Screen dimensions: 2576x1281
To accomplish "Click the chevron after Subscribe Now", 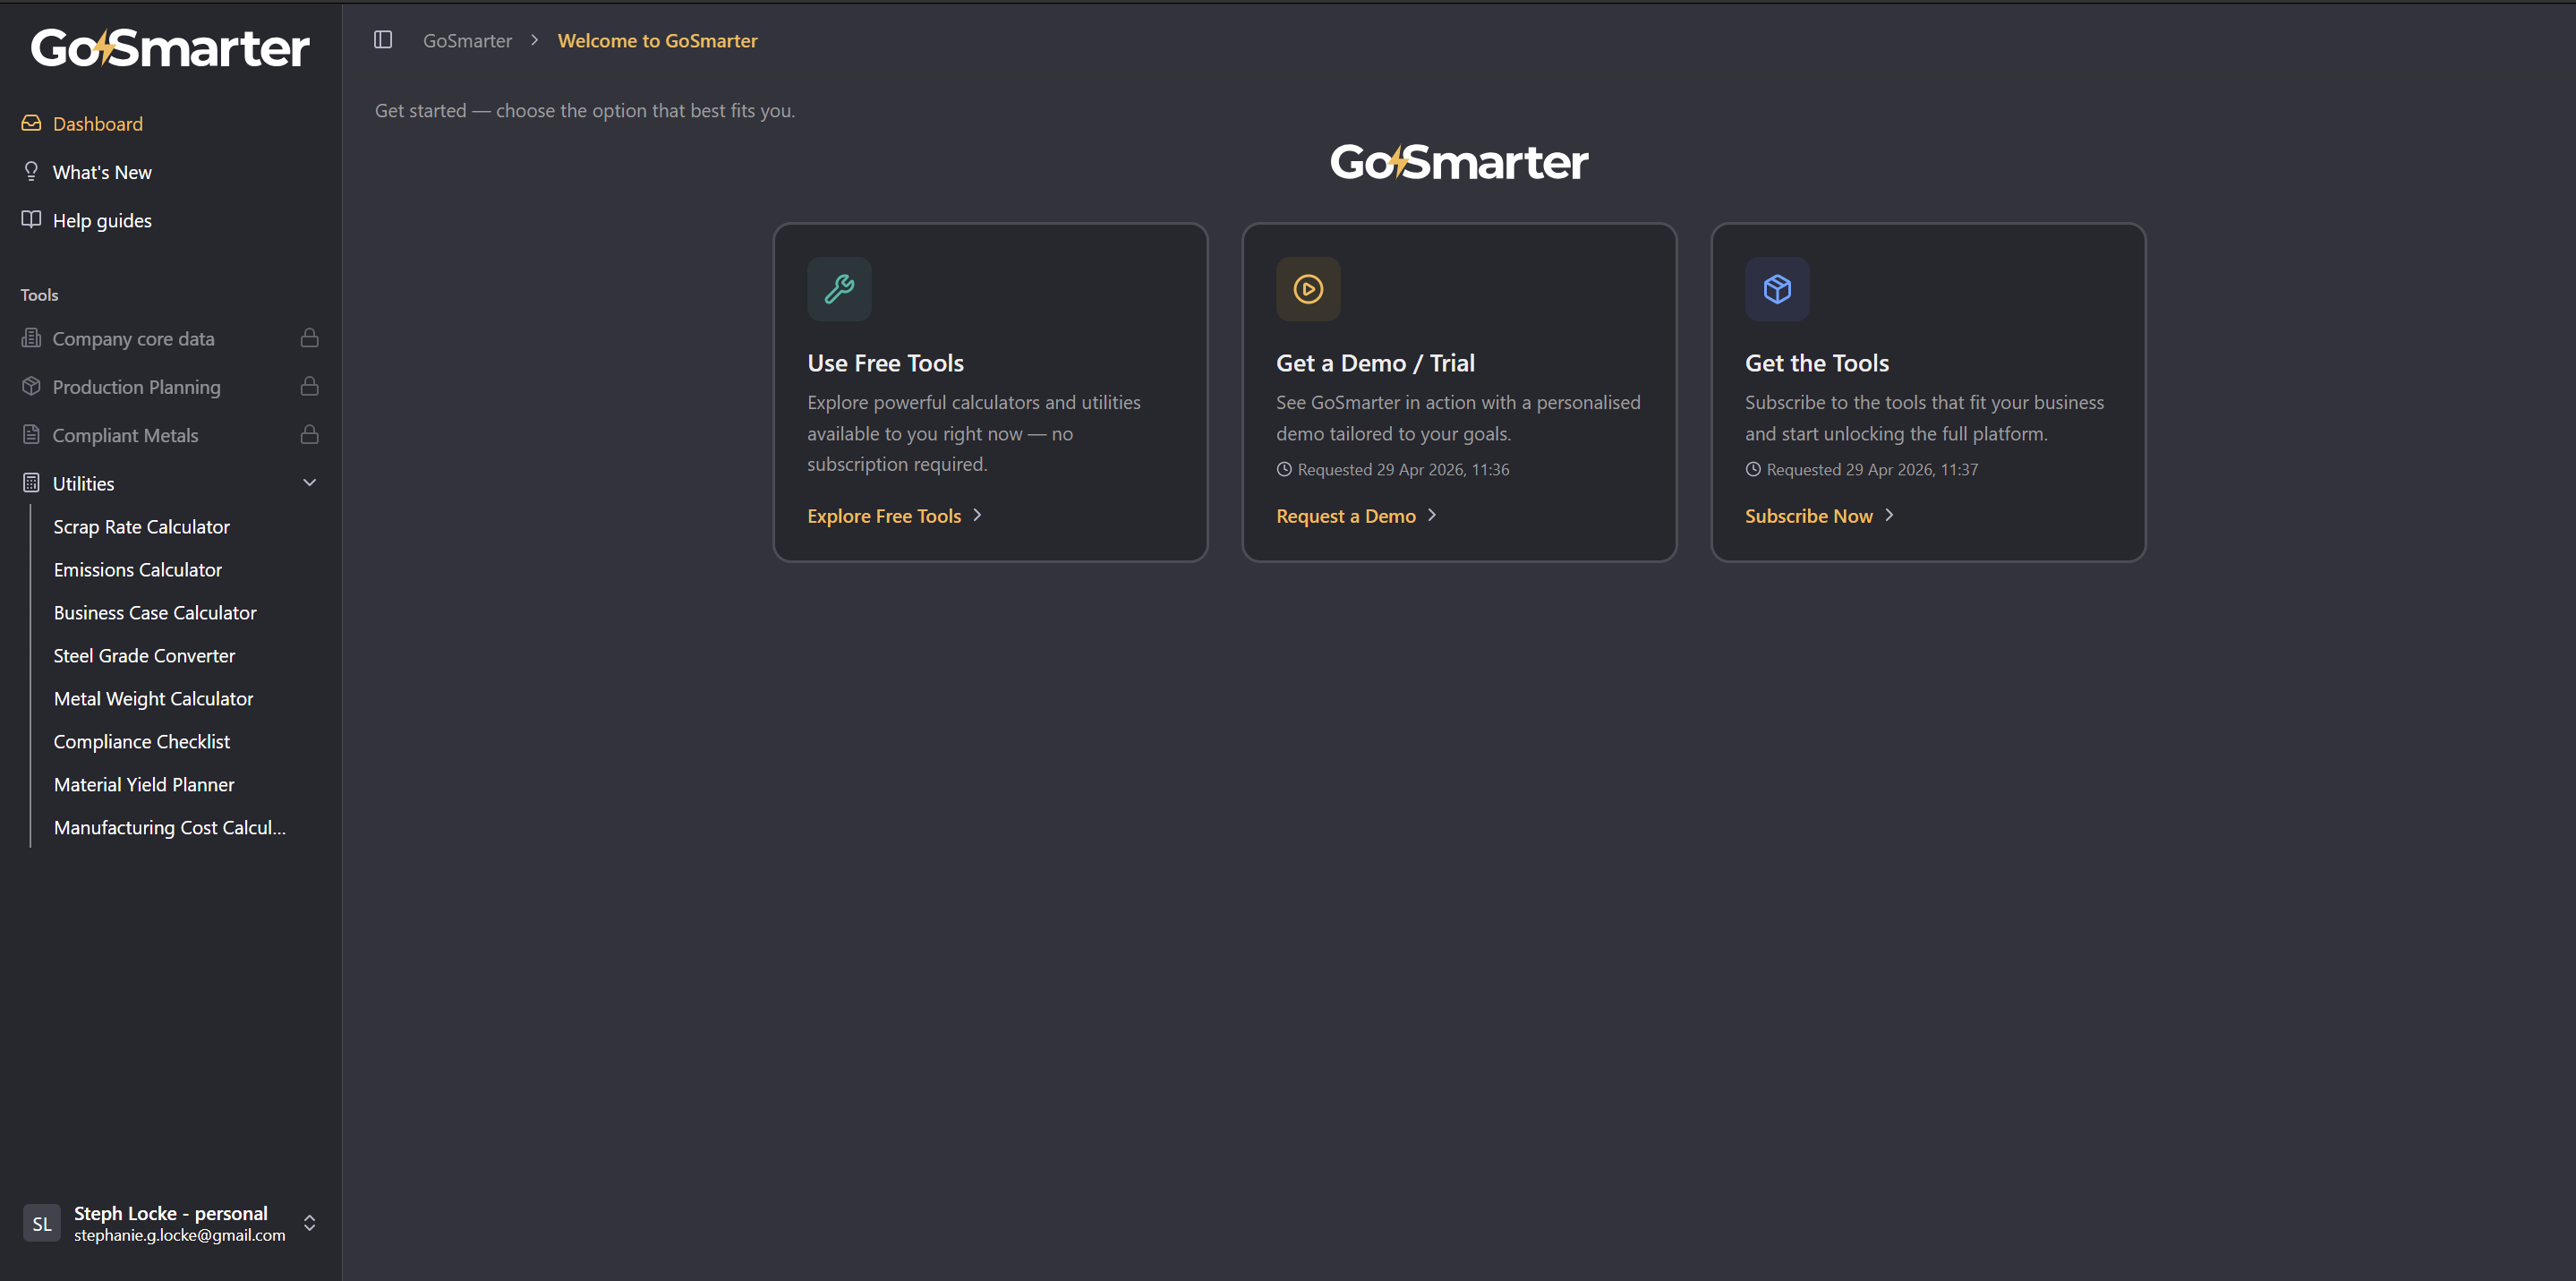I will point(1889,515).
